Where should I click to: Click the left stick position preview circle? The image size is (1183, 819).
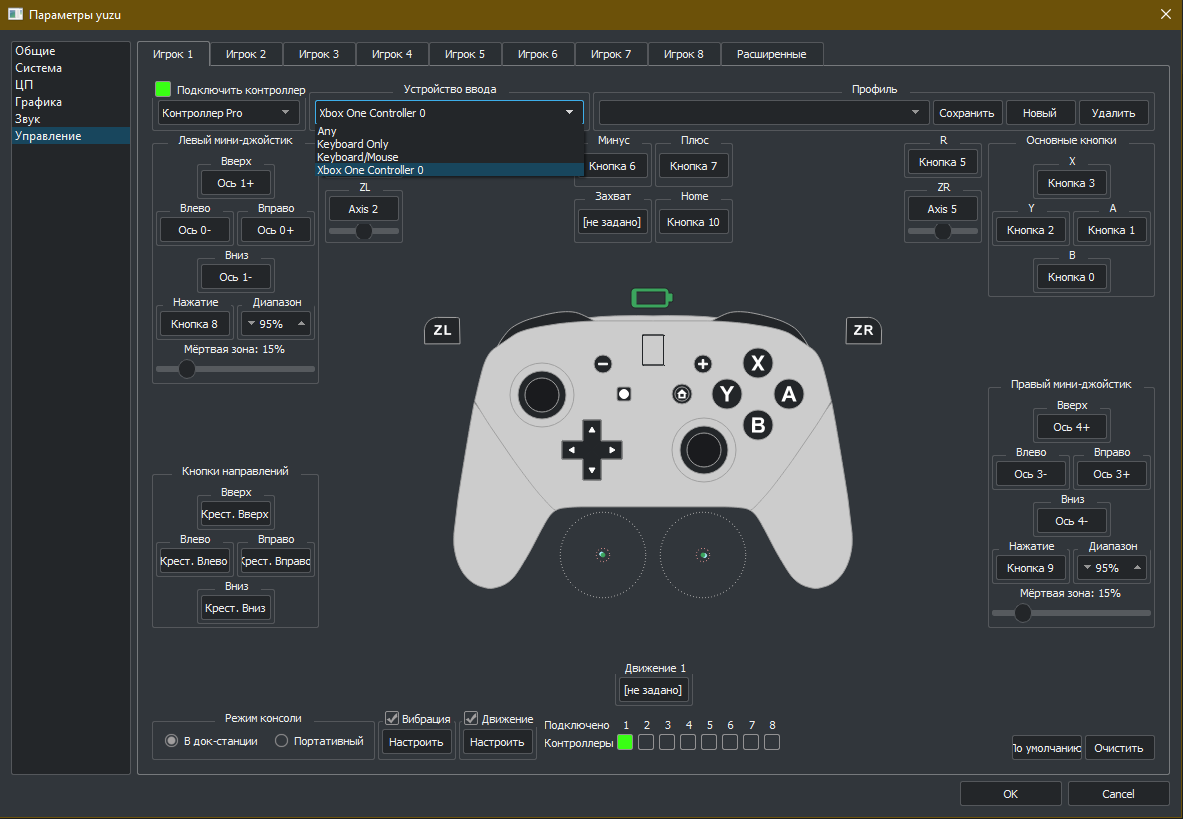602,554
